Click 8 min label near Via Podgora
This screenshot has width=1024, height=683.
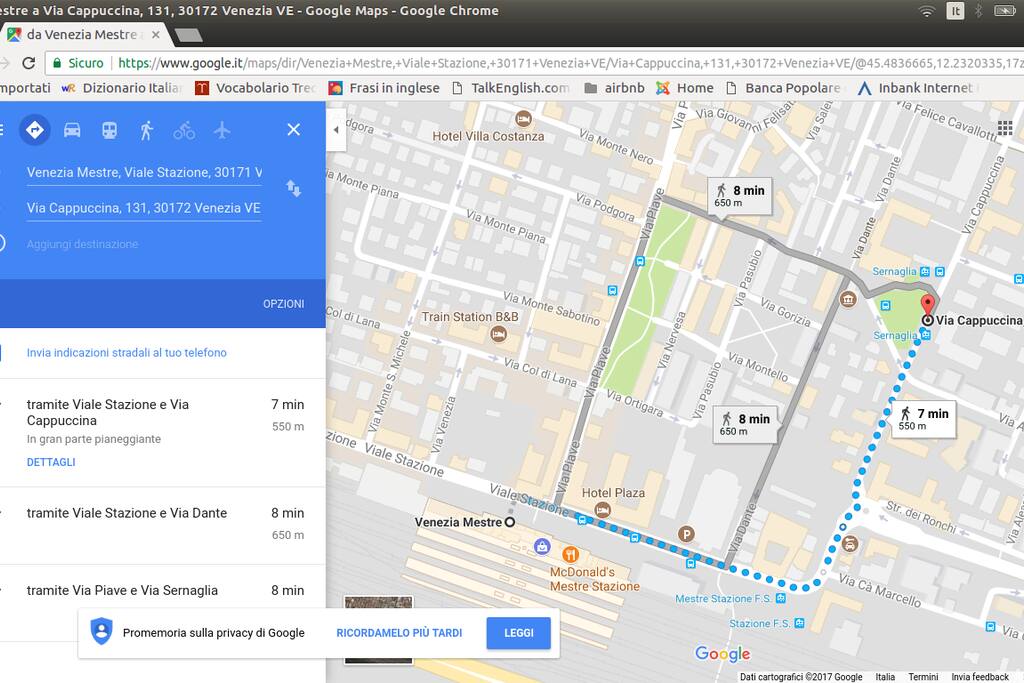coord(740,196)
